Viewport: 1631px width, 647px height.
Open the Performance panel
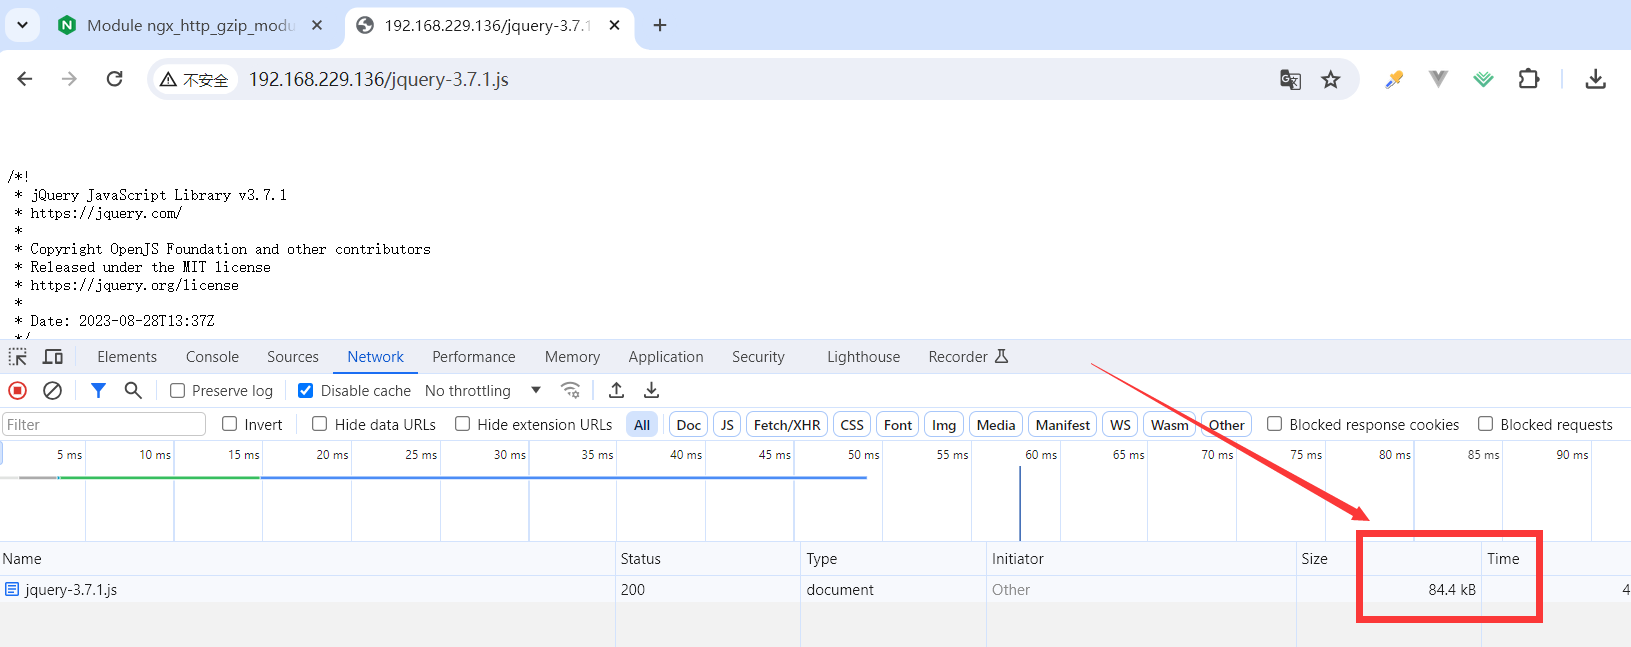pyautogui.click(x=474, y=357)
